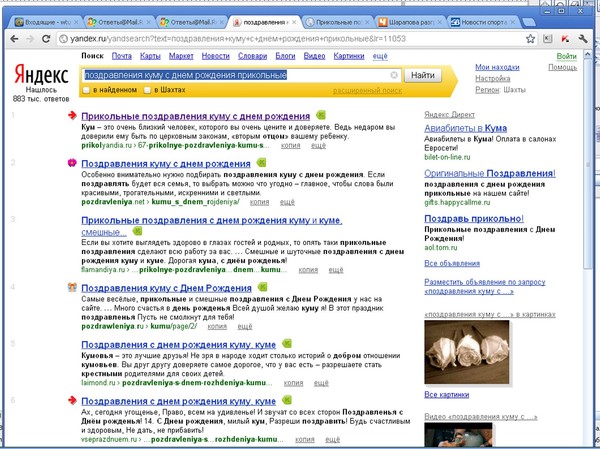Open the wrench settings menu
The image size is (600, 449).
coord(583,39)
